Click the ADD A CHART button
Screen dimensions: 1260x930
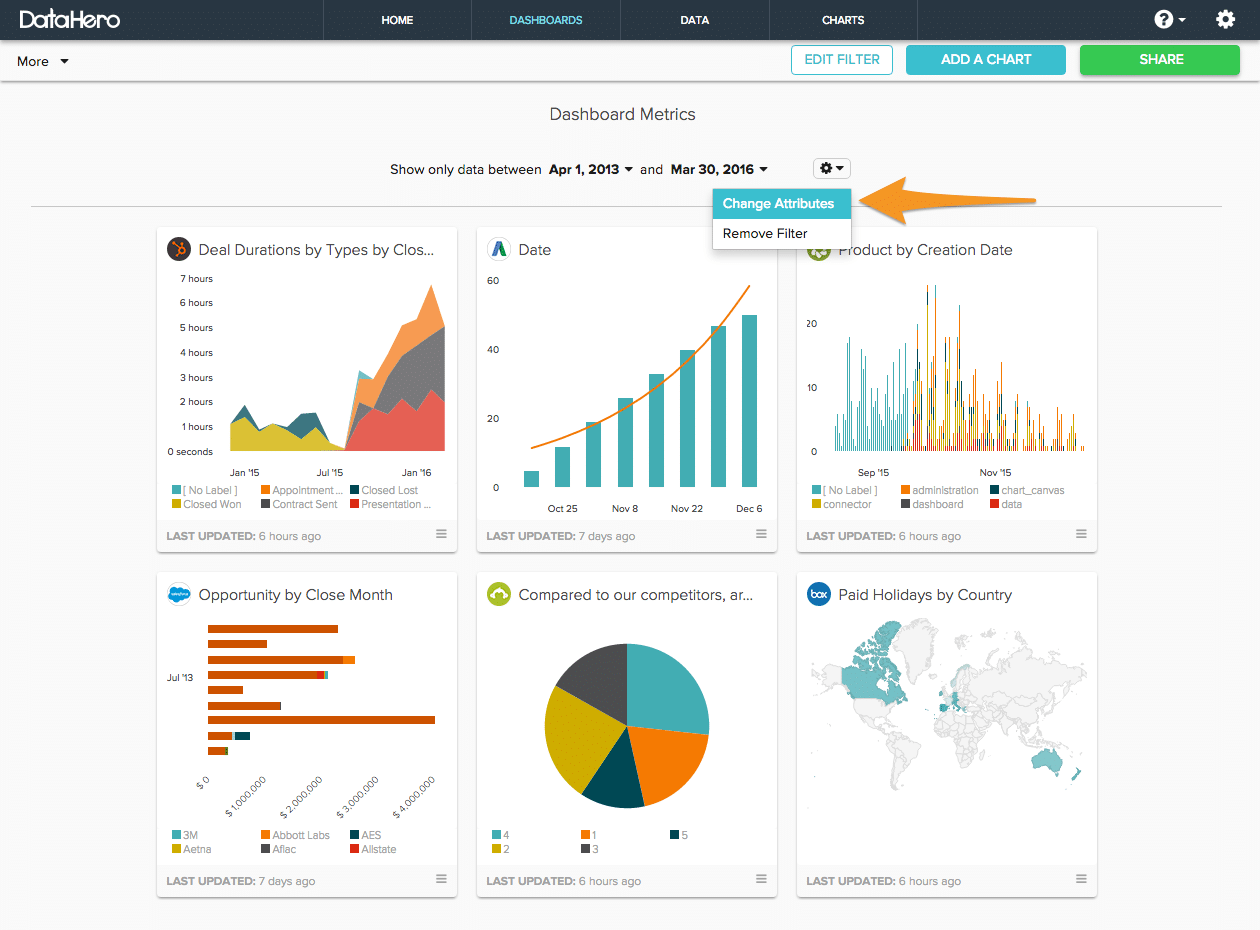coord(986,59)
